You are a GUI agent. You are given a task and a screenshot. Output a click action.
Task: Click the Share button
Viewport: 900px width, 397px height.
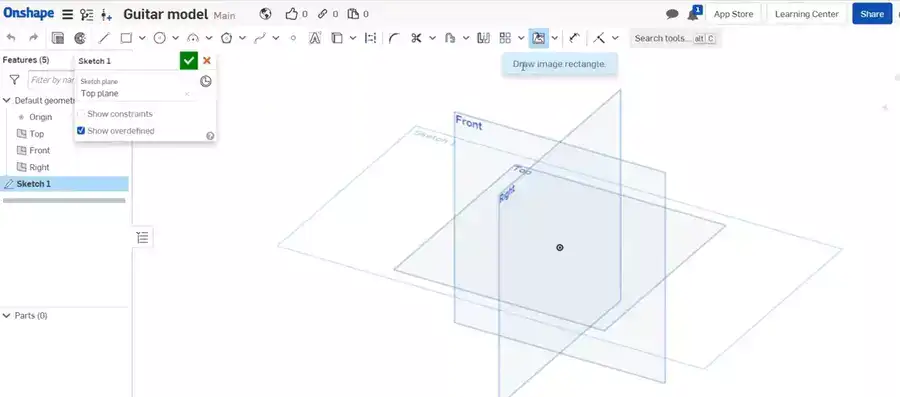(x=872, y=14)
